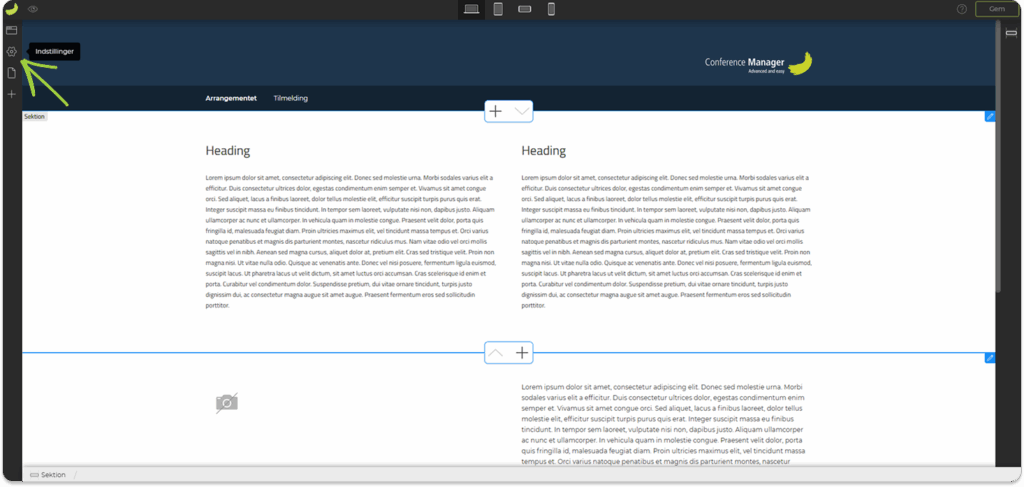Viewport: 1024px width, 487px height.
Task: Click the Gem save button
Action: click(x=996, y=9)
